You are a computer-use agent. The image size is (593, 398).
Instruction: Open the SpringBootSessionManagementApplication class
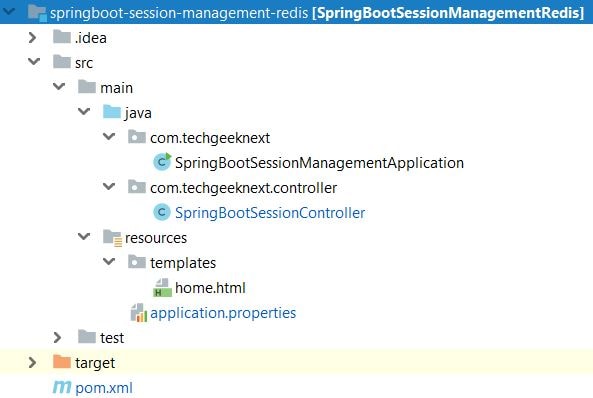[x=319, y=163]
